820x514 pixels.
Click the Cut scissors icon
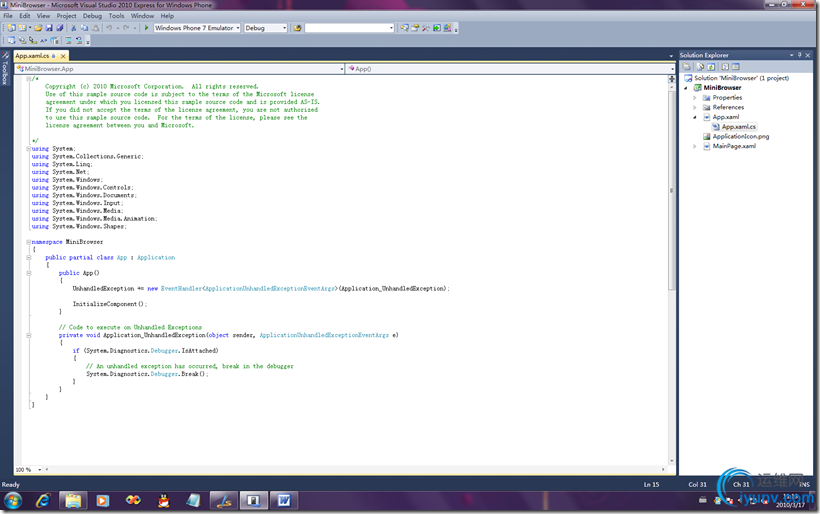pos(73,28)
